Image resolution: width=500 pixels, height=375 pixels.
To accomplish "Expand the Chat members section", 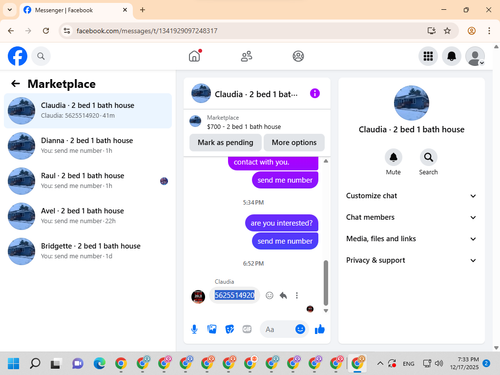I will [411, 217].
